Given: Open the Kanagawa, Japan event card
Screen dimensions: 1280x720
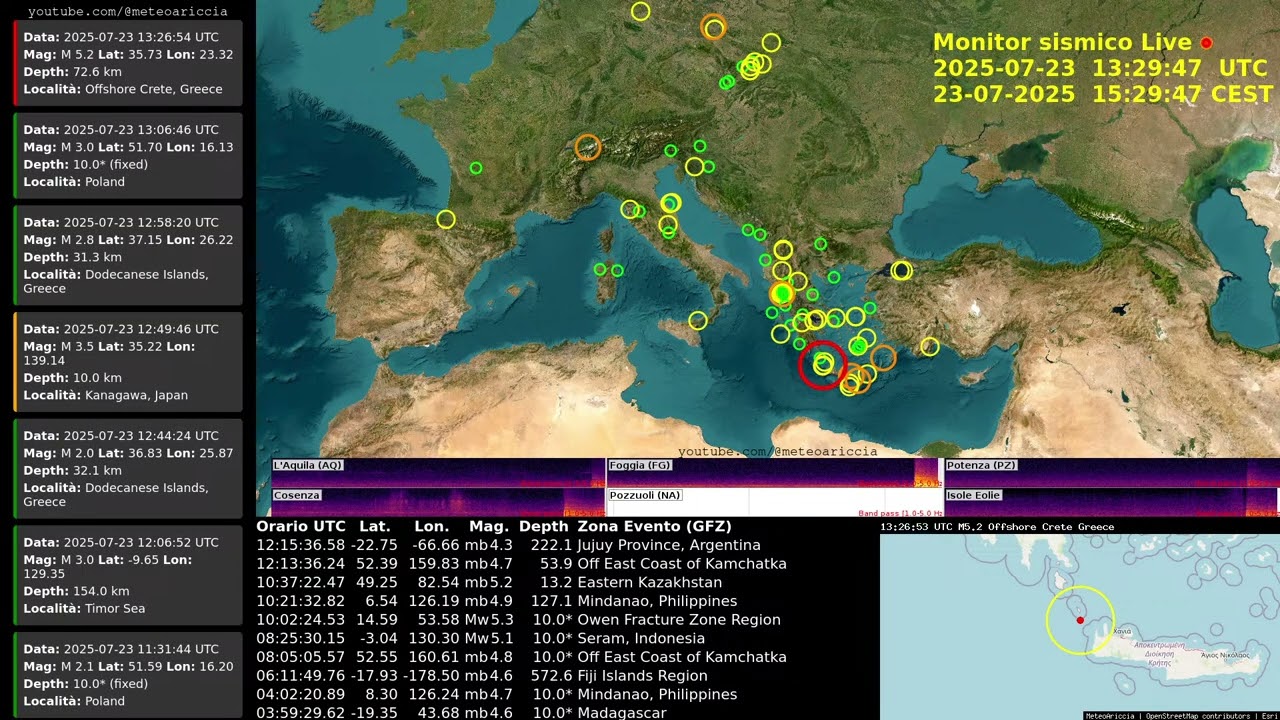Looking at the screenshot, I should point(128,362).
